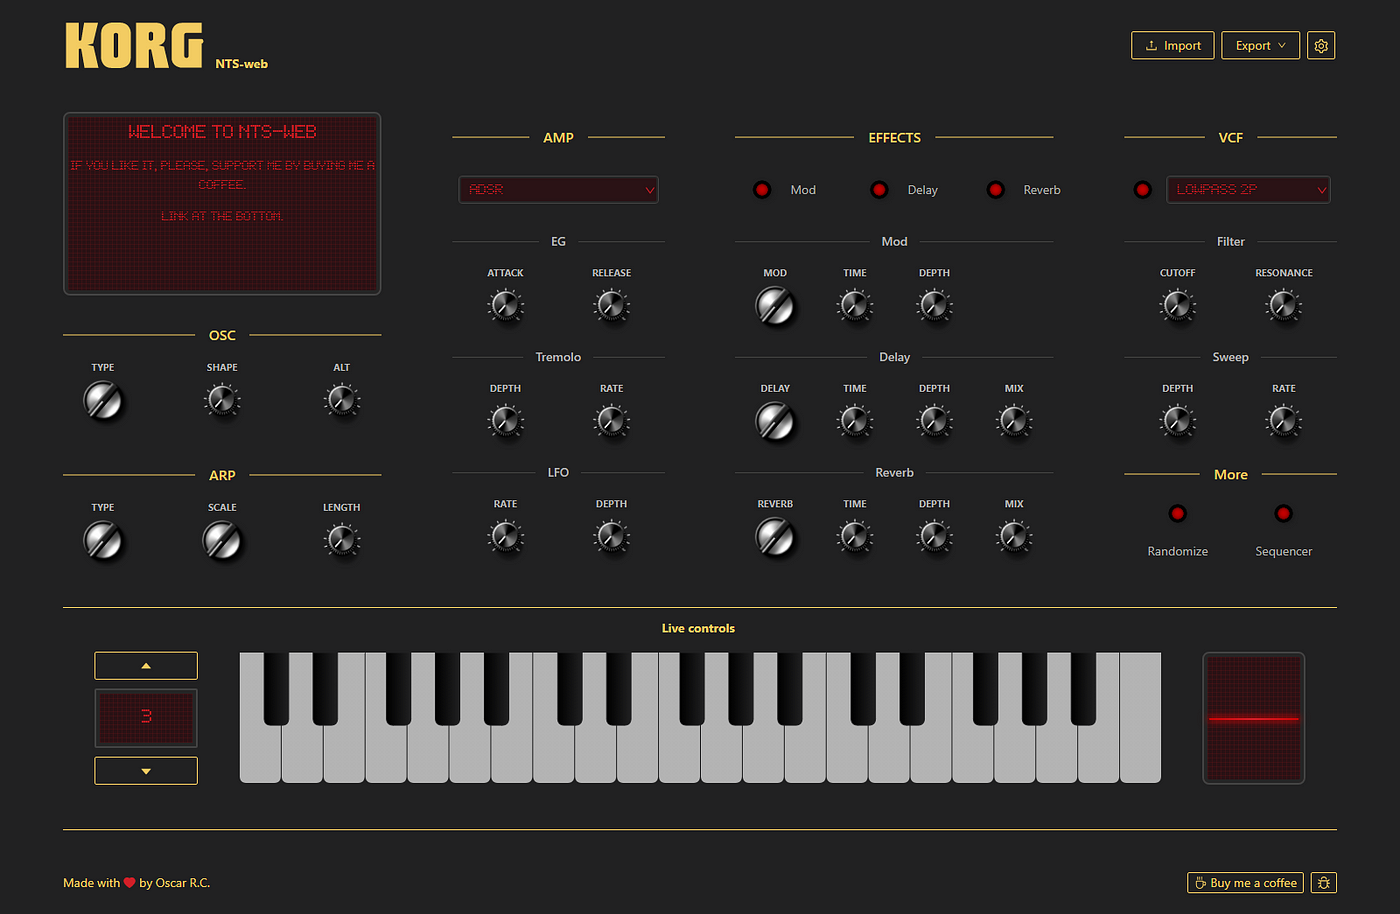This screenshot has height=914, width=1400.
Task: Click the Filter CUTOFF knob
Action: click(1178, 305)
